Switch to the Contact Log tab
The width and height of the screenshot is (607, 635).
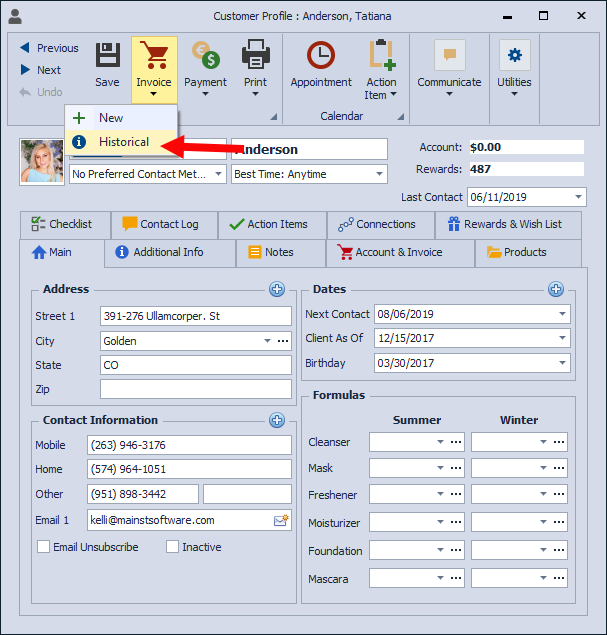[x=164, y=224]
